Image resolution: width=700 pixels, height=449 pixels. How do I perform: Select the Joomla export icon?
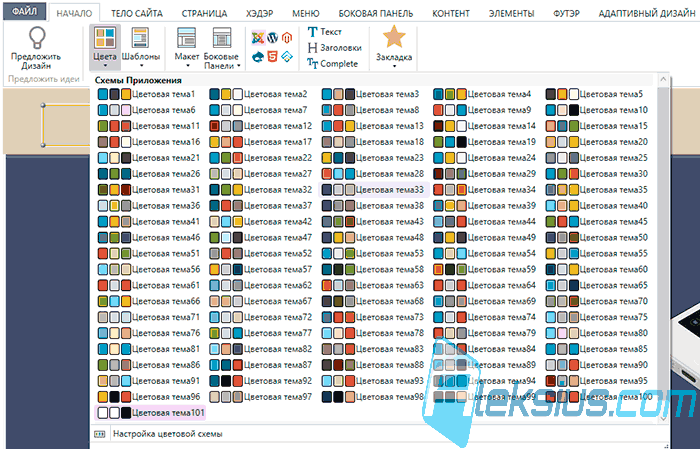[x=258, y=38]
